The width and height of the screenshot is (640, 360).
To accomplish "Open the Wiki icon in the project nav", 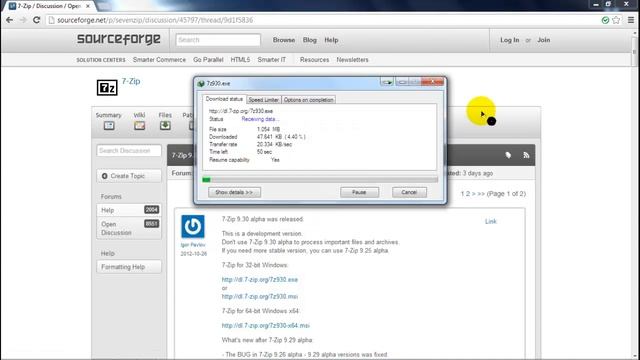I will click(139, 126).
